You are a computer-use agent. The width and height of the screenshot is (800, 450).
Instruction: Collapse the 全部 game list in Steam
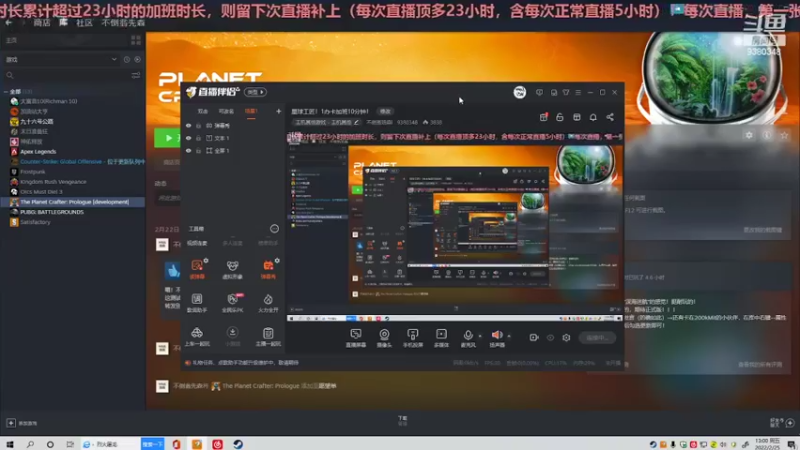tap(6, 92)
